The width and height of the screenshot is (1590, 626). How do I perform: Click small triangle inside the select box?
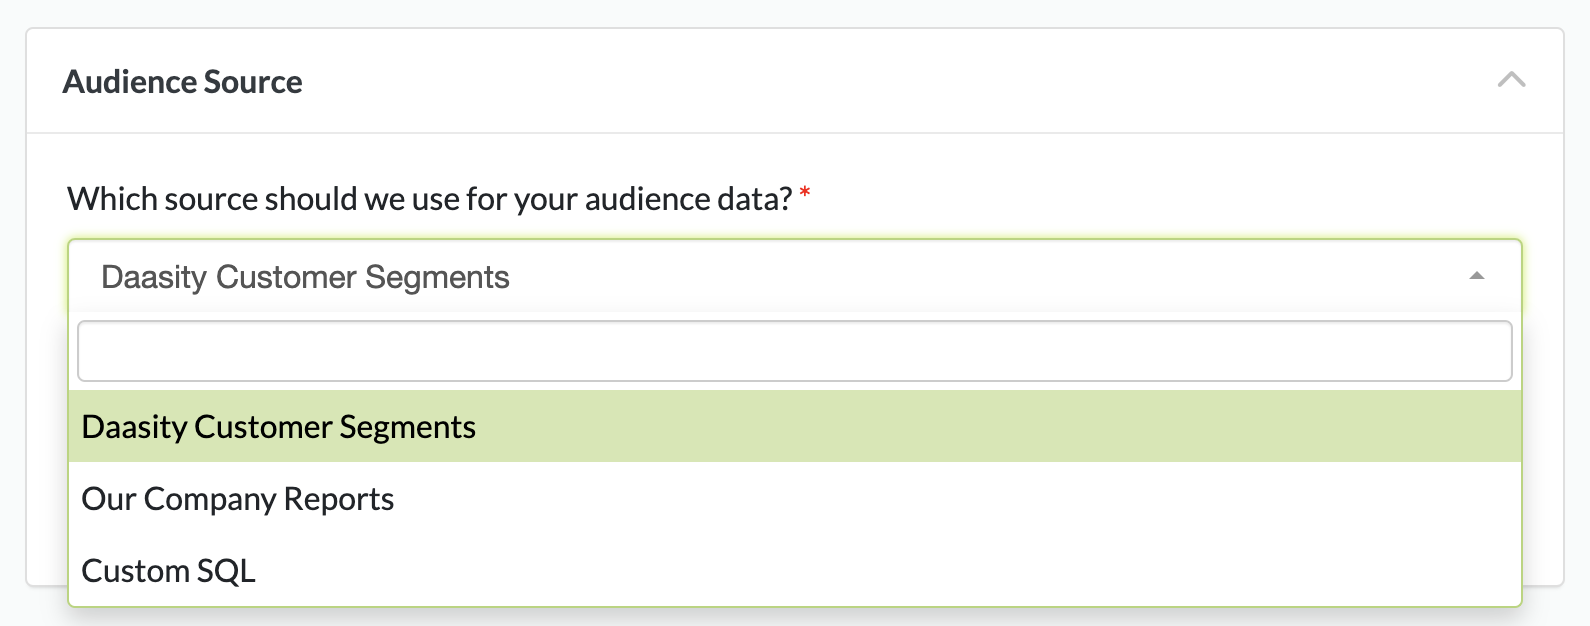pyautogui.click(x=1476, y=276)
